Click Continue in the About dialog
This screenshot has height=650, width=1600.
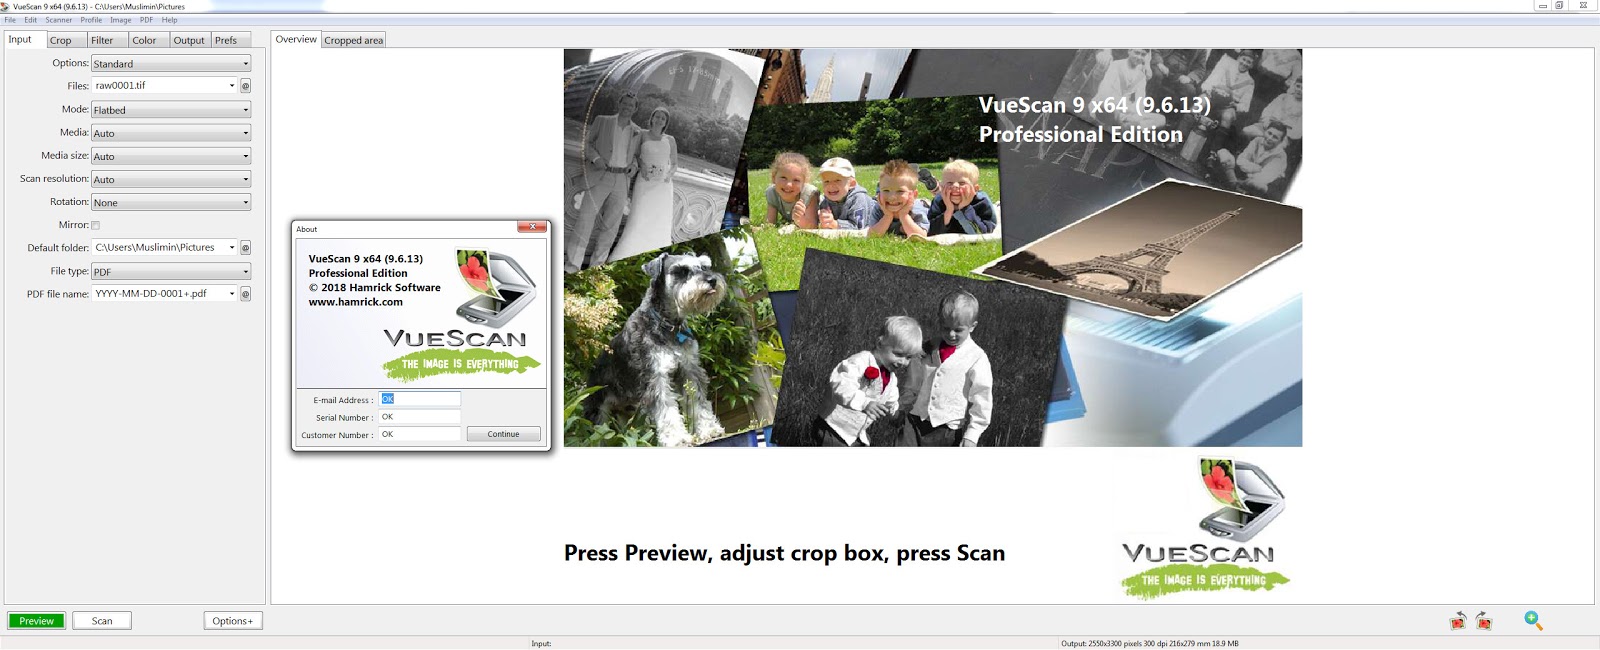click(504, 434)
